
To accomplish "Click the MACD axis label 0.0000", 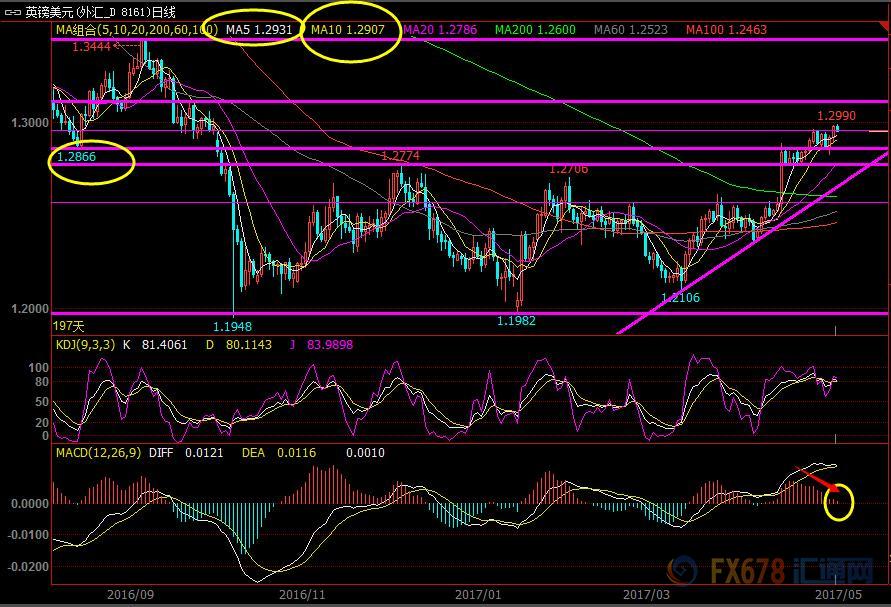I will (x=30, y=504).
